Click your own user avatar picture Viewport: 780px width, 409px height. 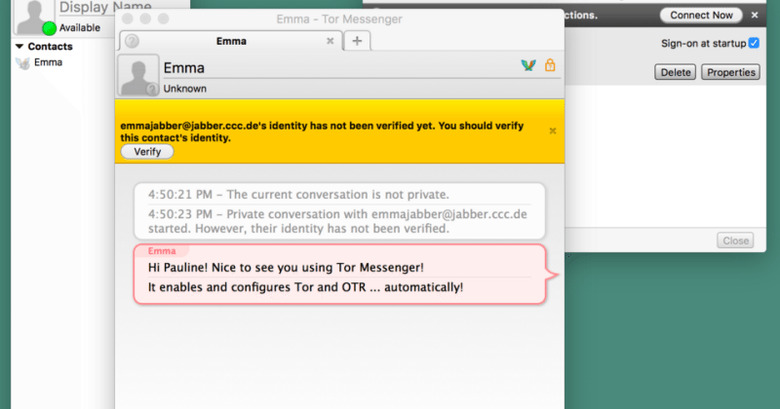33,16
